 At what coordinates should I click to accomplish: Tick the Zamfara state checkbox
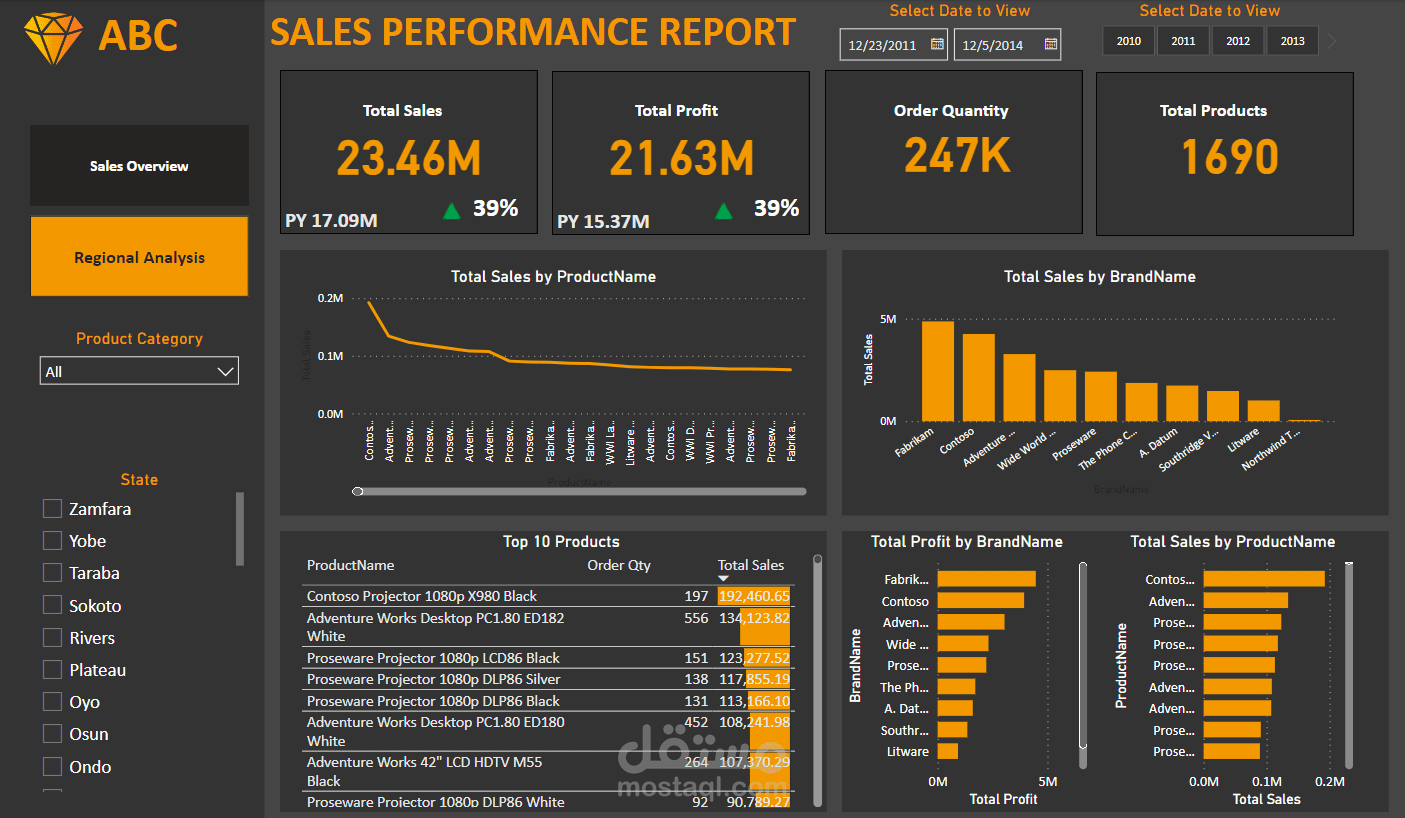[53, 509]
